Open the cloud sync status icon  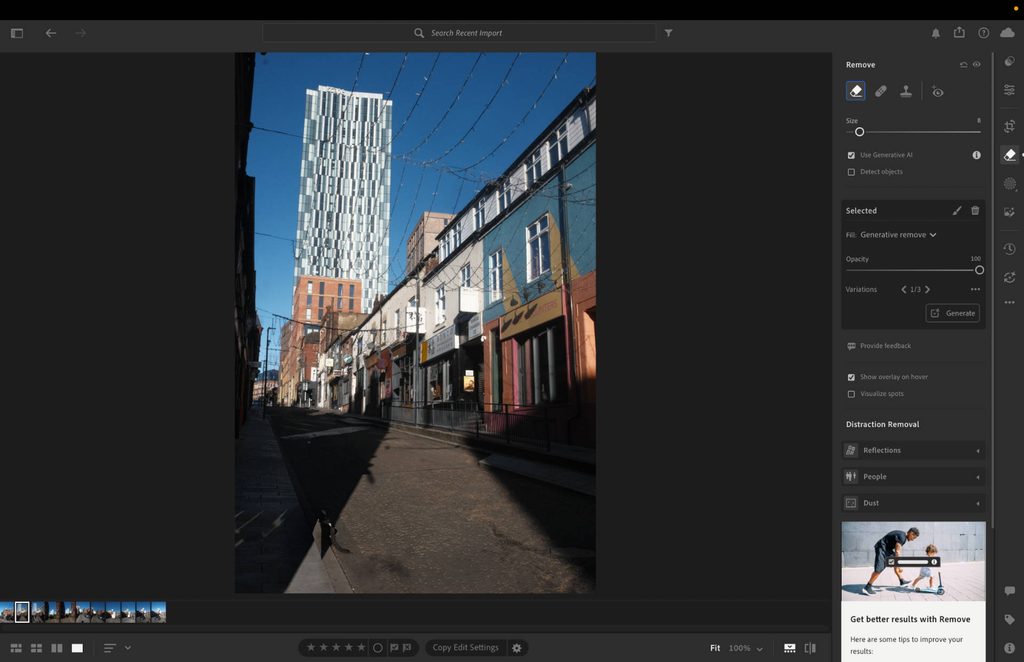click(x=1008, y=33)
